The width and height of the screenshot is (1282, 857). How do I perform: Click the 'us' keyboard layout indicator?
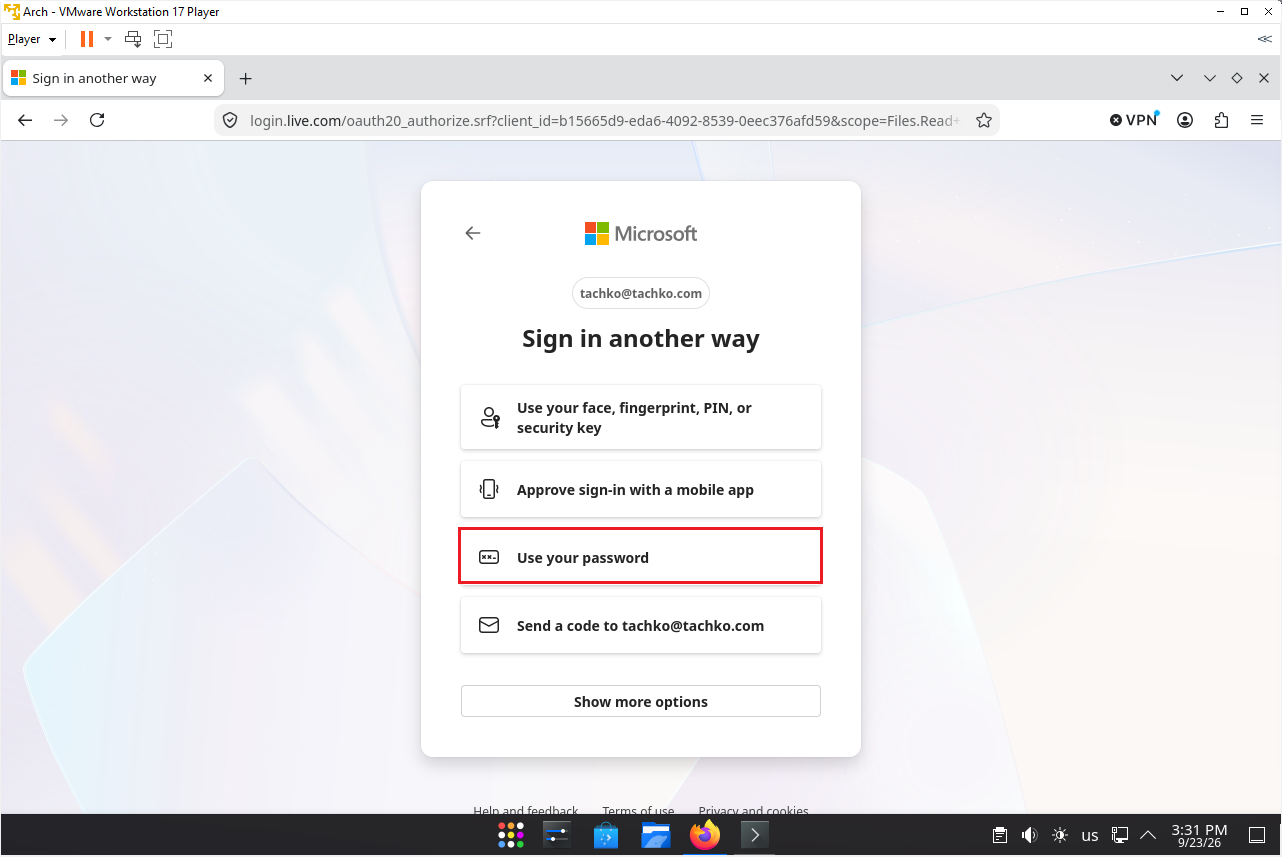click(1090, 835)
